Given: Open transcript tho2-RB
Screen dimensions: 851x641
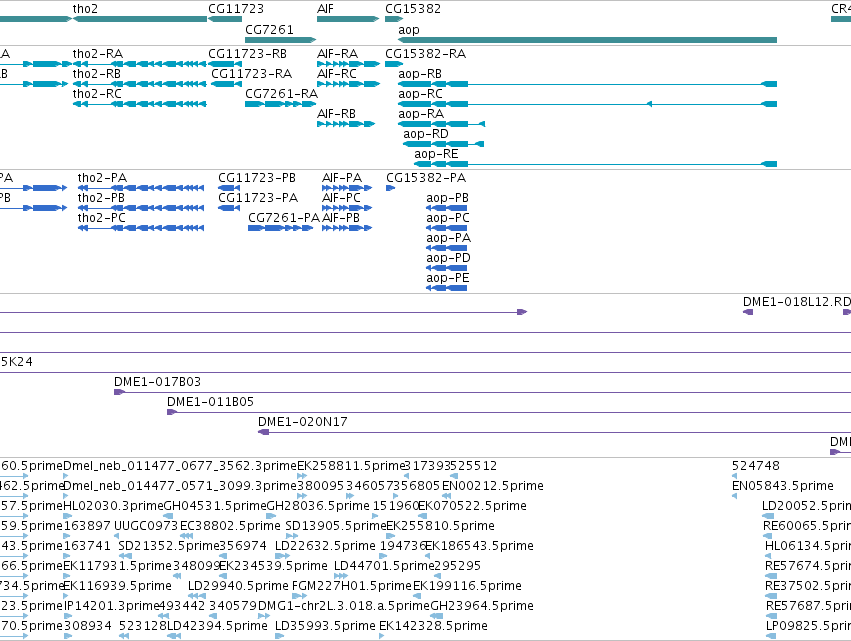Looking at the screenshot, I should click(x=97, y=74).
